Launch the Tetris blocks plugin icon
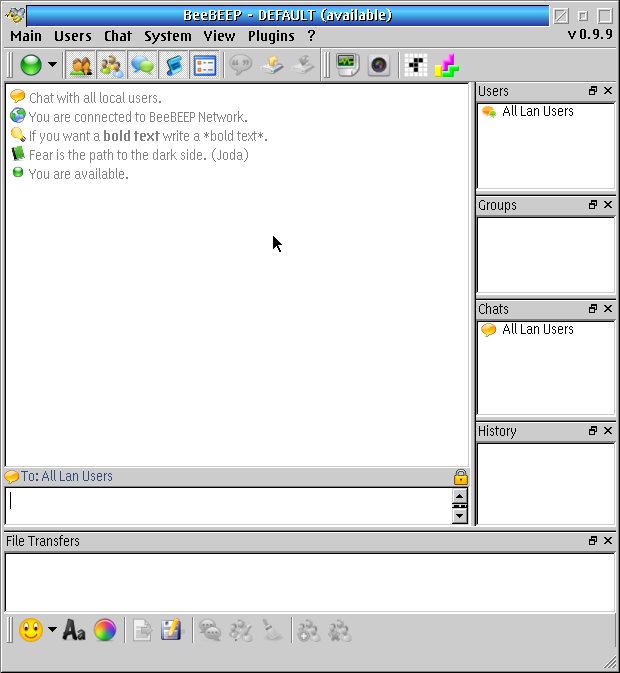The width and height of the screenshot is (620, 673). [447, 65]
